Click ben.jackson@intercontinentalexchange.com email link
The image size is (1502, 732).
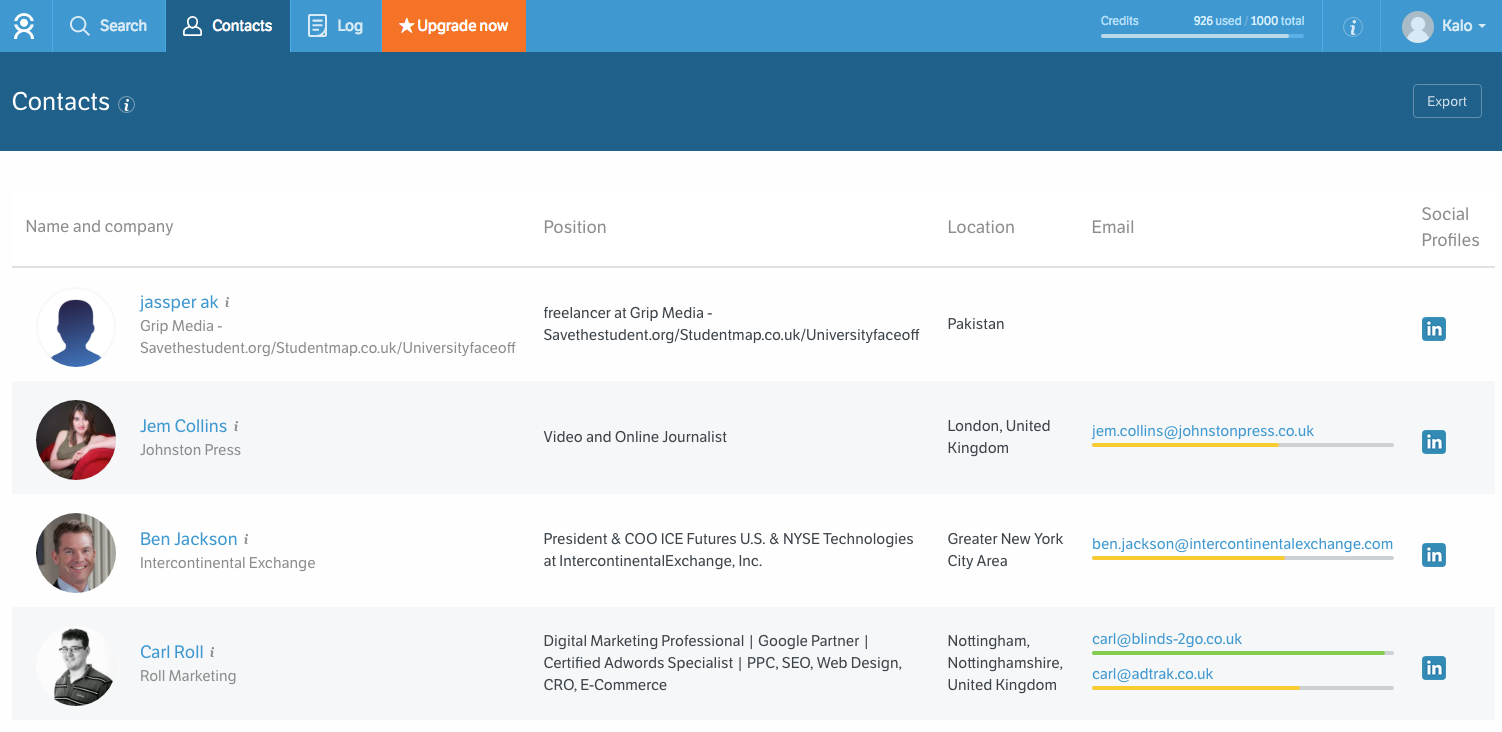click(1242, 544)
